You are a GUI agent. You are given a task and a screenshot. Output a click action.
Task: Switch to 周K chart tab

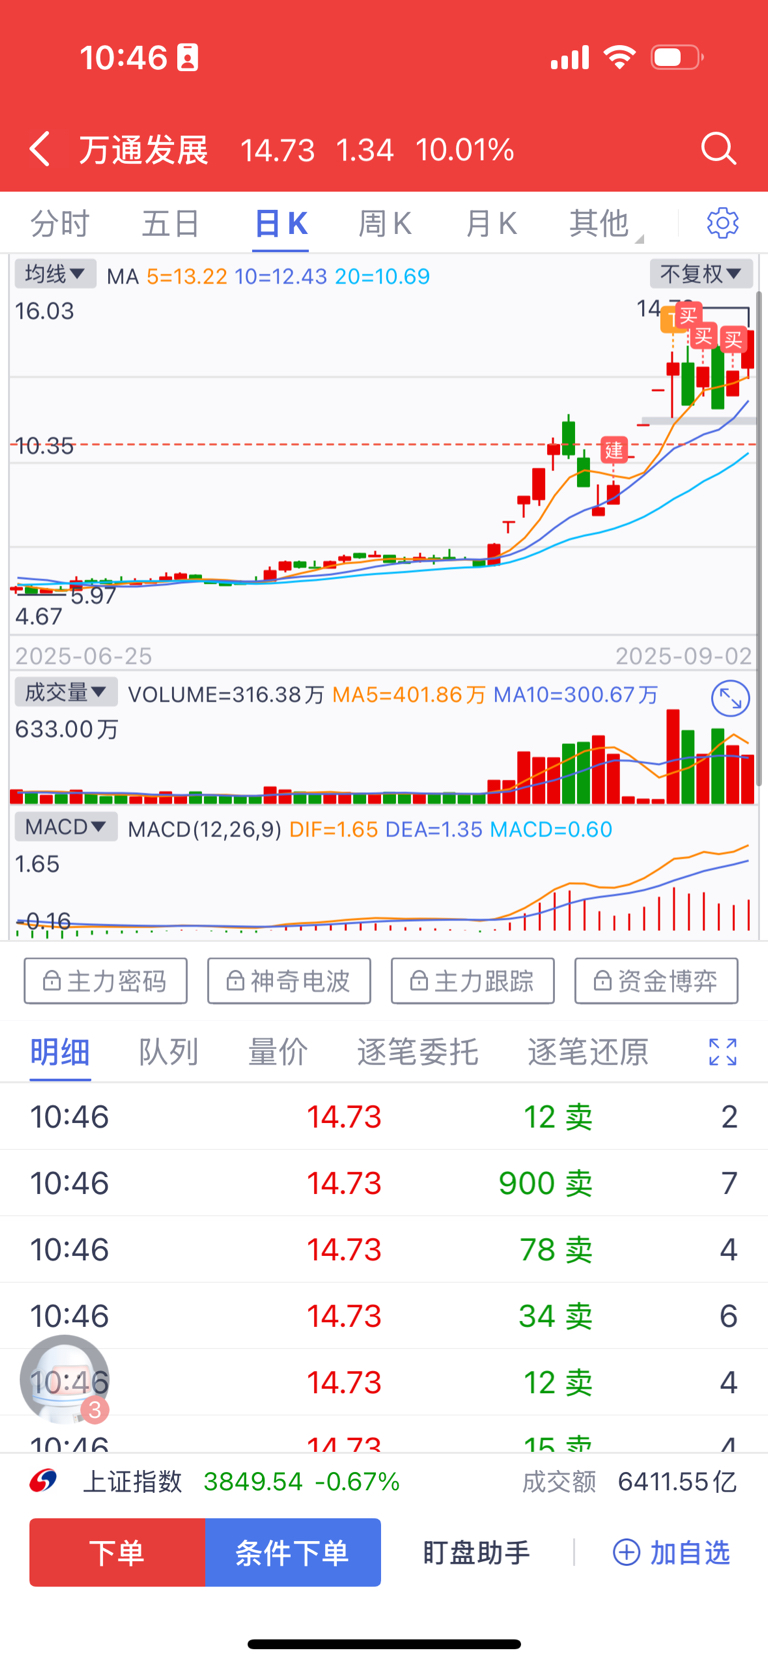click(x=385, y=223)
